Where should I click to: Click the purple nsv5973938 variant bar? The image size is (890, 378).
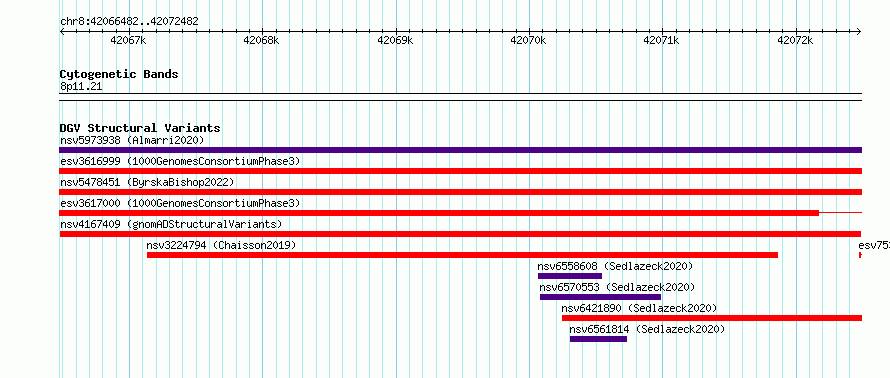pos(461,150)
